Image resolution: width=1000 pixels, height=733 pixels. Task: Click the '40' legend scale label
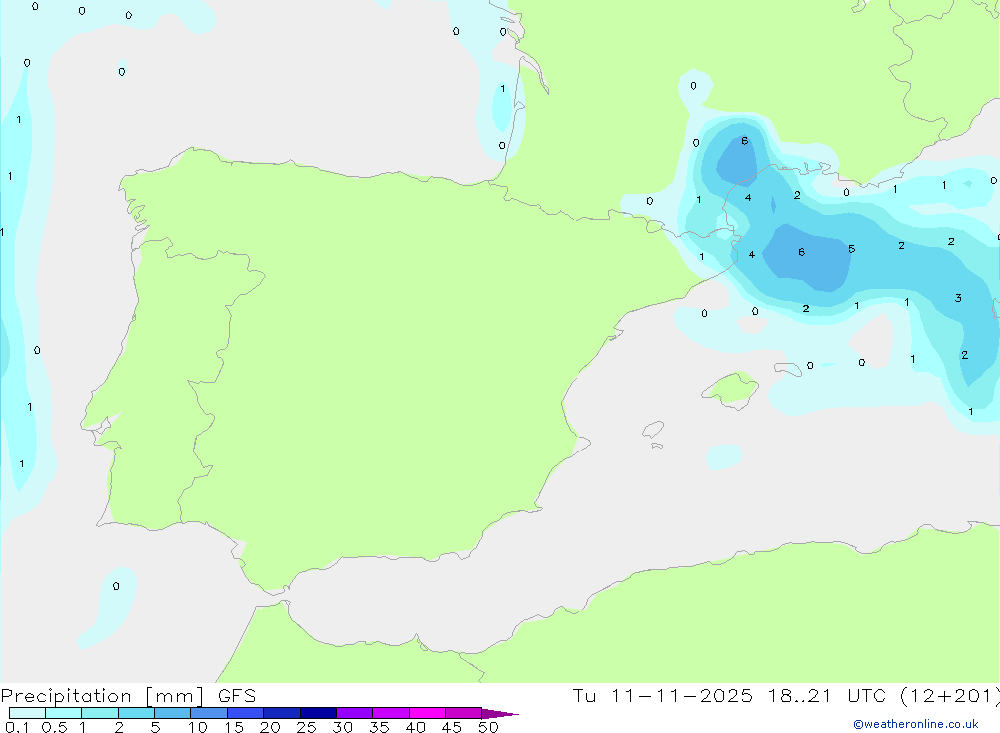(x=416, y=727)
